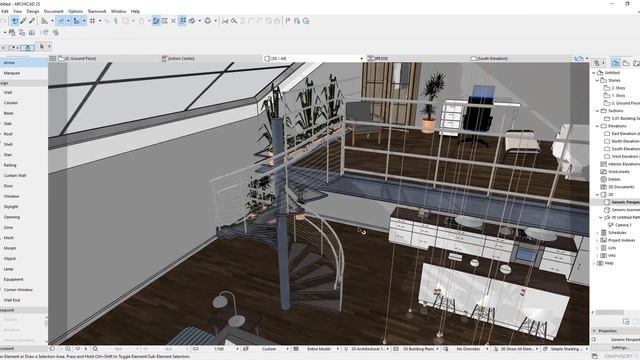
Task: Select the Morph tool
Action: click(10, 248)
